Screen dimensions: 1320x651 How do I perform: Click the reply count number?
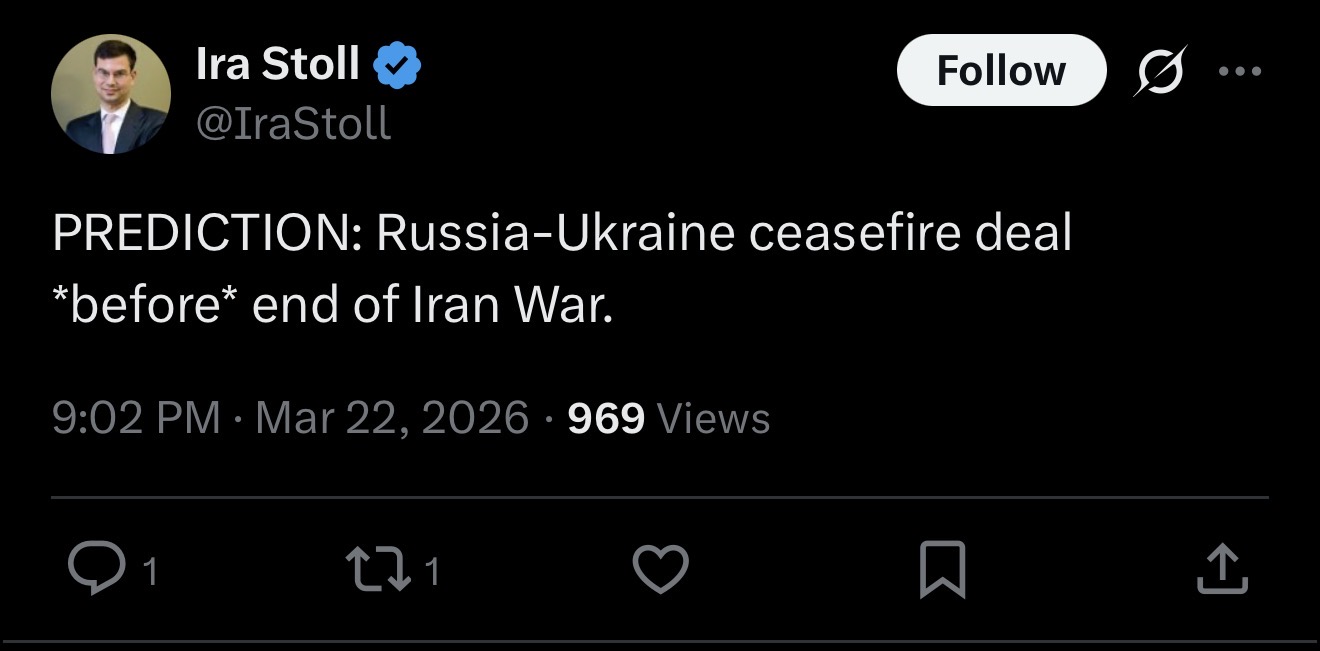[150, 572]
